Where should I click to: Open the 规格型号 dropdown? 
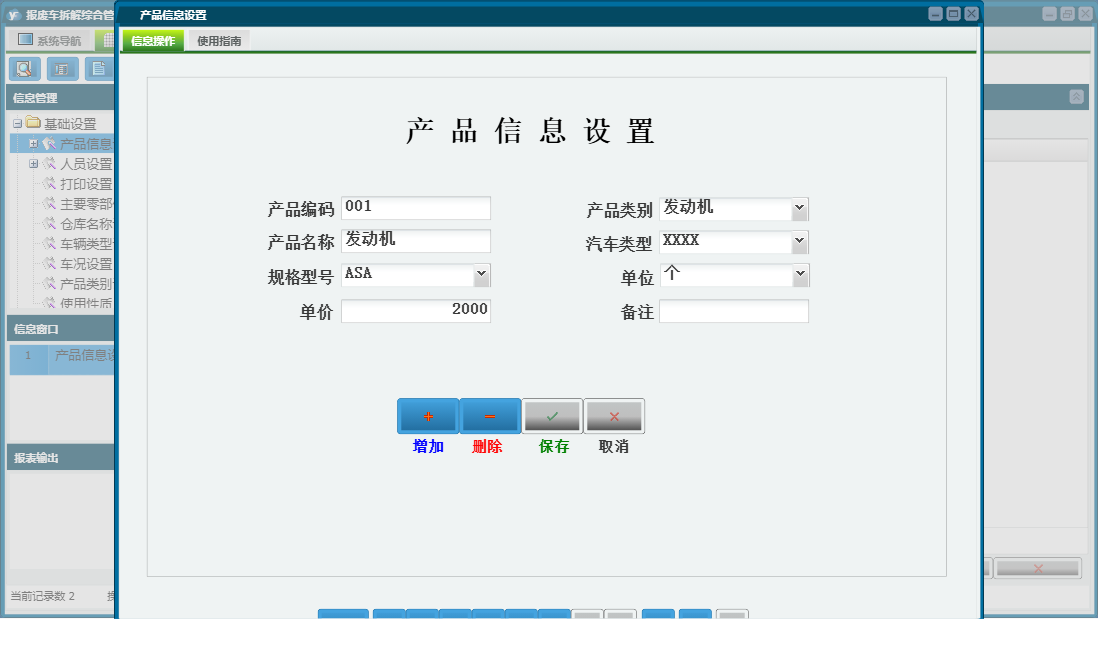481,274
